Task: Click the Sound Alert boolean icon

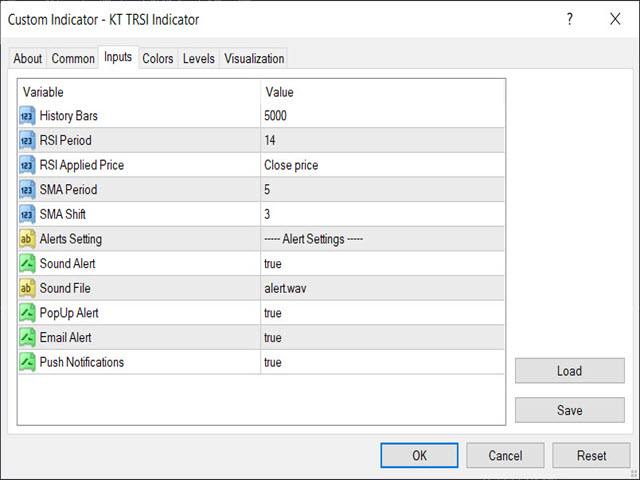Action: (27, 264)
